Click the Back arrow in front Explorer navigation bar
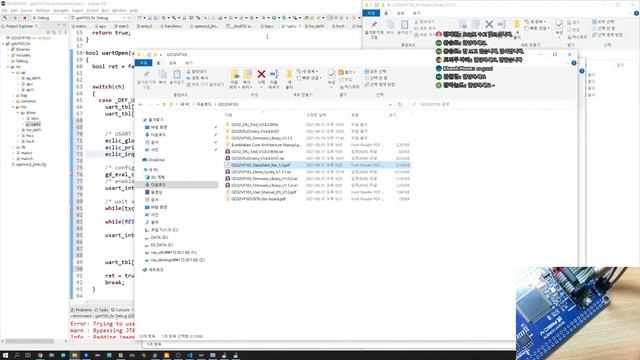 (140, 104)
